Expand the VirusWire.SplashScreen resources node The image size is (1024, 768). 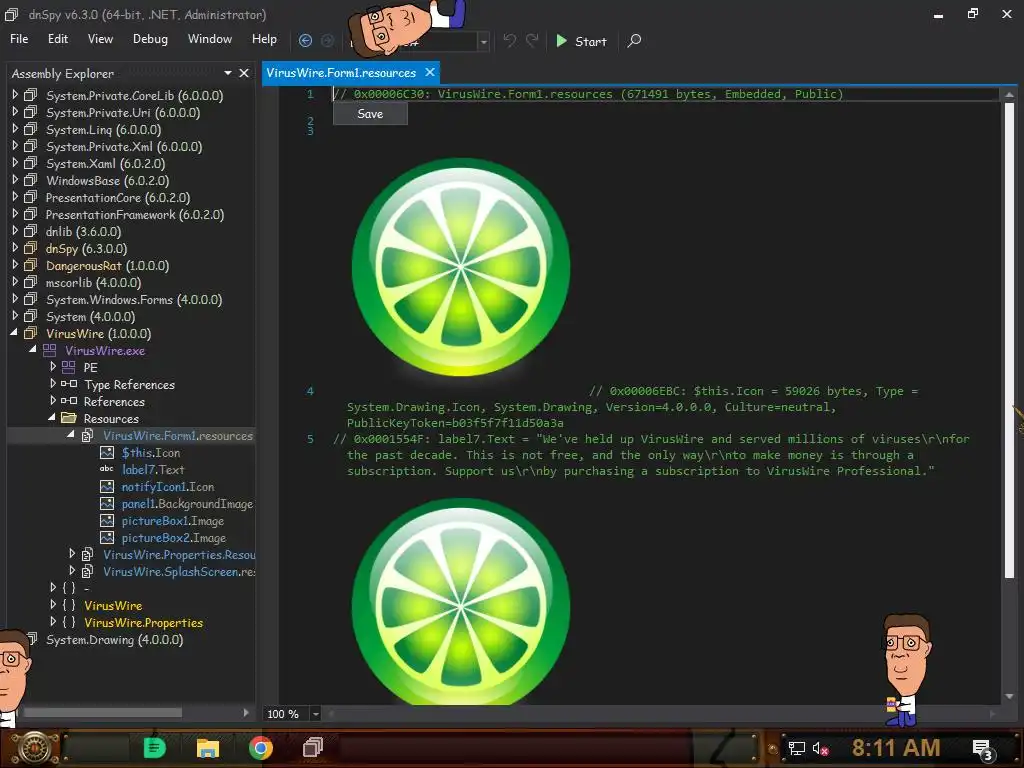[72, 570]
